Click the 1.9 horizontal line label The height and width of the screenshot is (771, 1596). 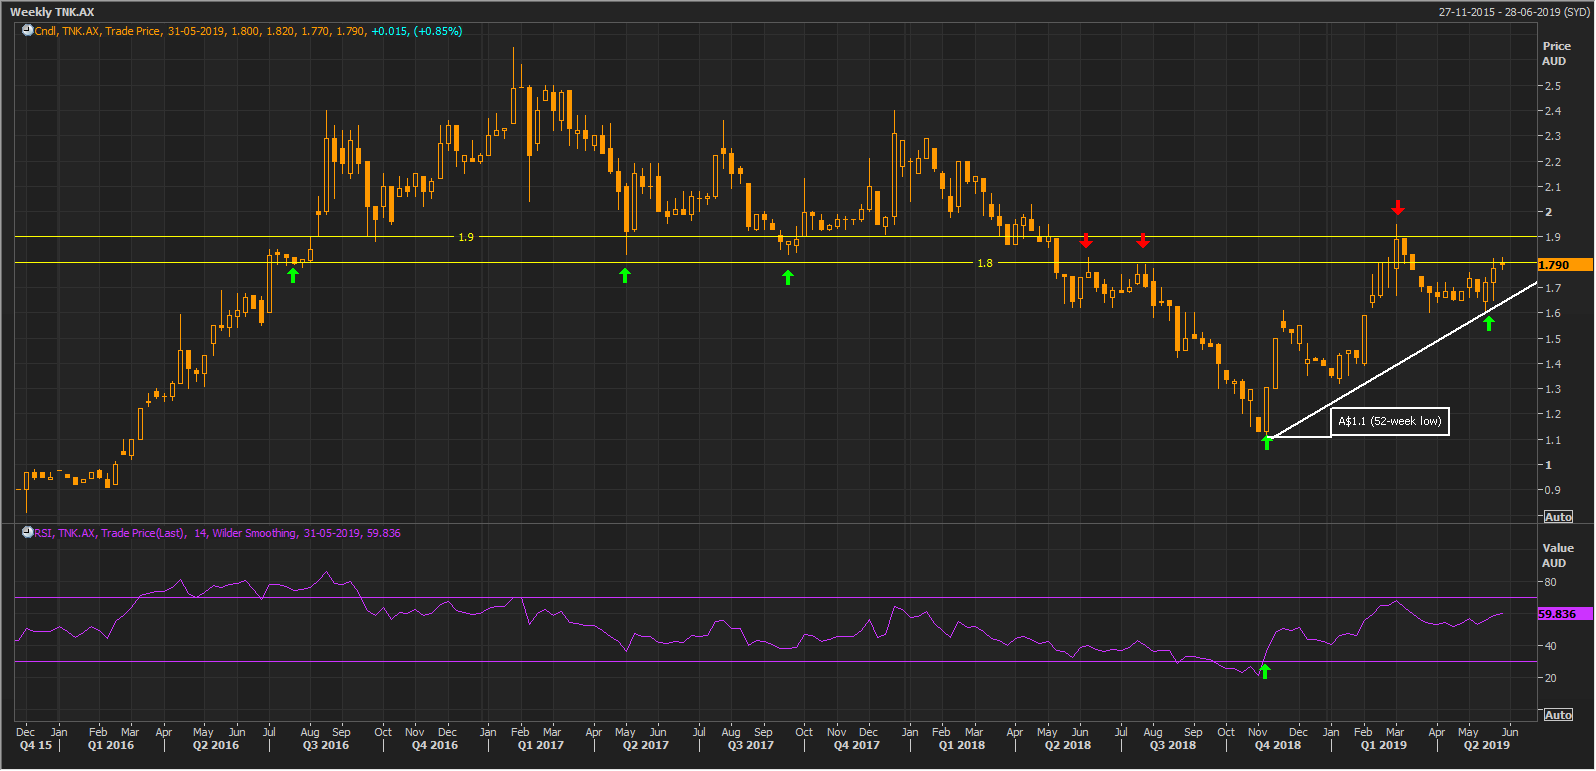[466, 237]
